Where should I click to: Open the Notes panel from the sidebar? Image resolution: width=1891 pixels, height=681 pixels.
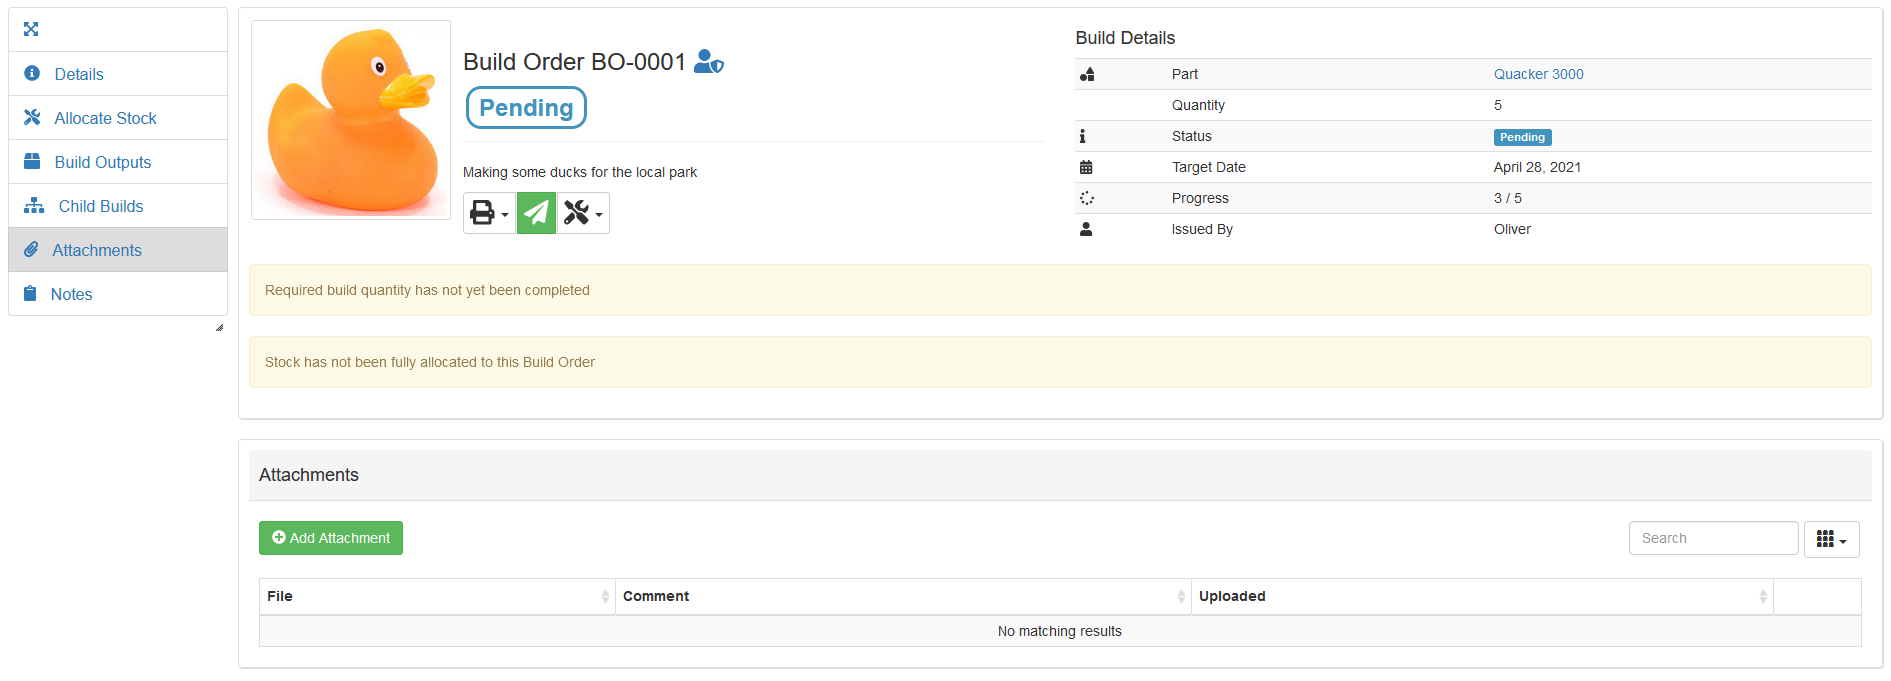[x=71, y=294]
